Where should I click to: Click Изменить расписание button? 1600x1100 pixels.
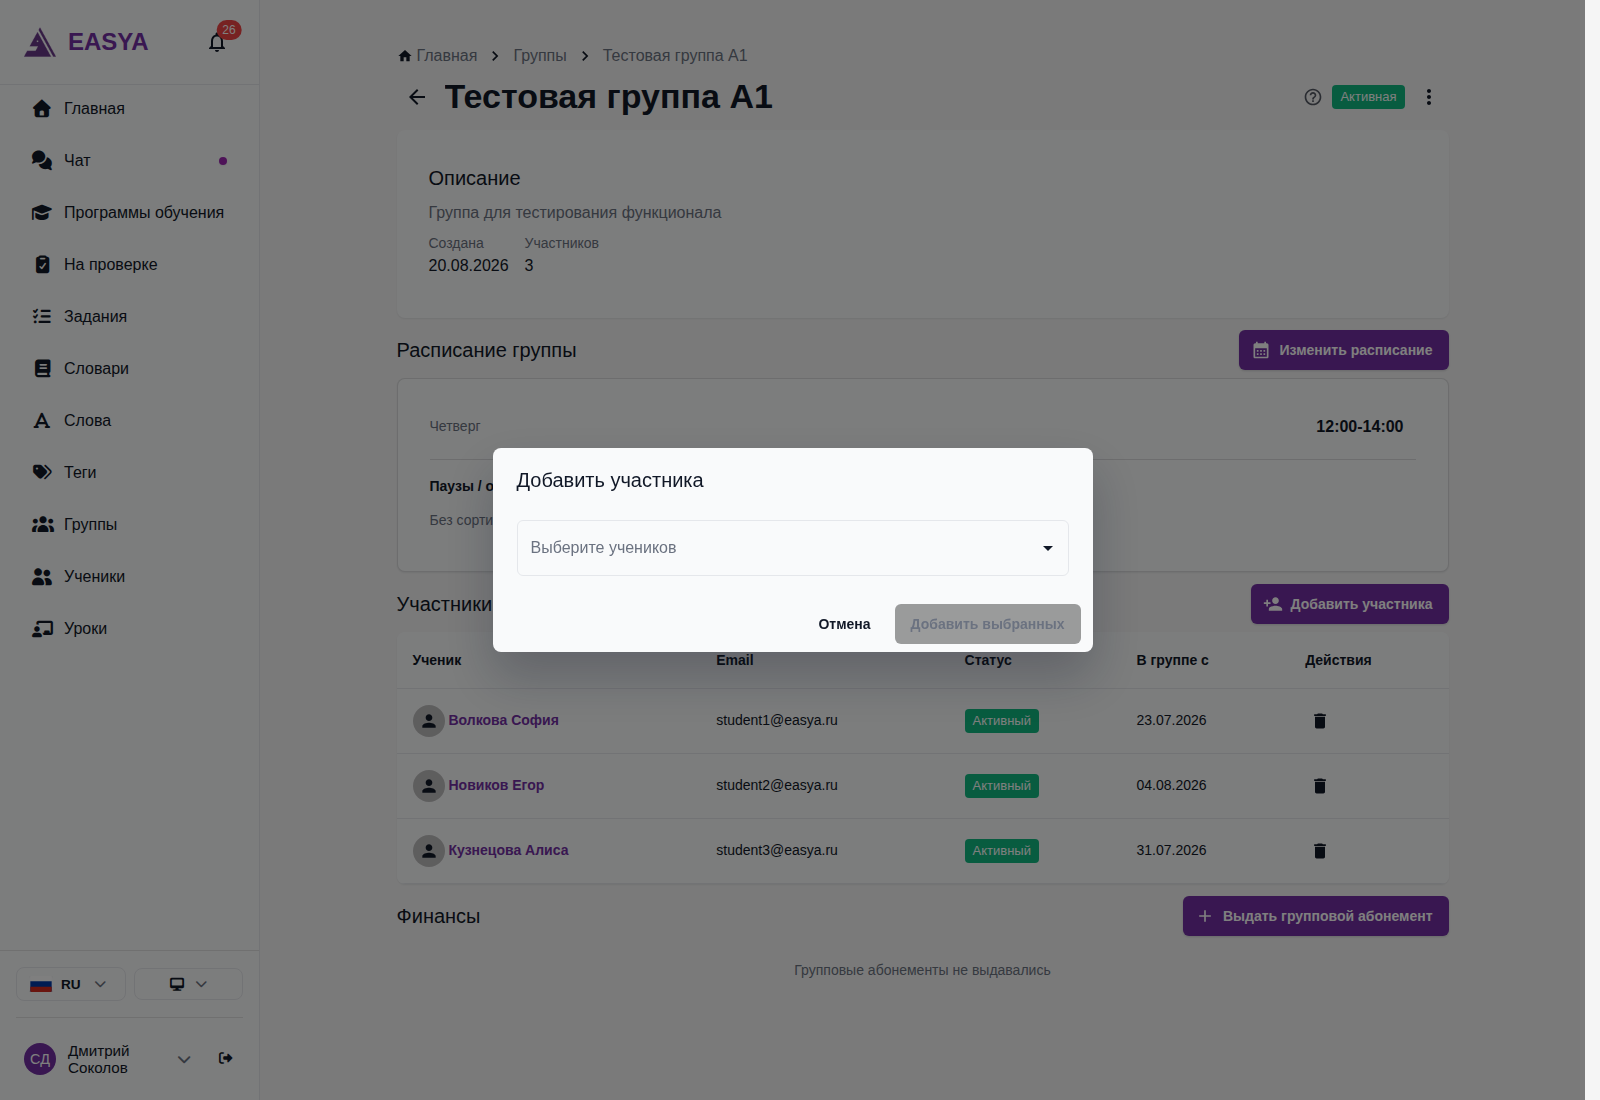tap(1343, 350)
